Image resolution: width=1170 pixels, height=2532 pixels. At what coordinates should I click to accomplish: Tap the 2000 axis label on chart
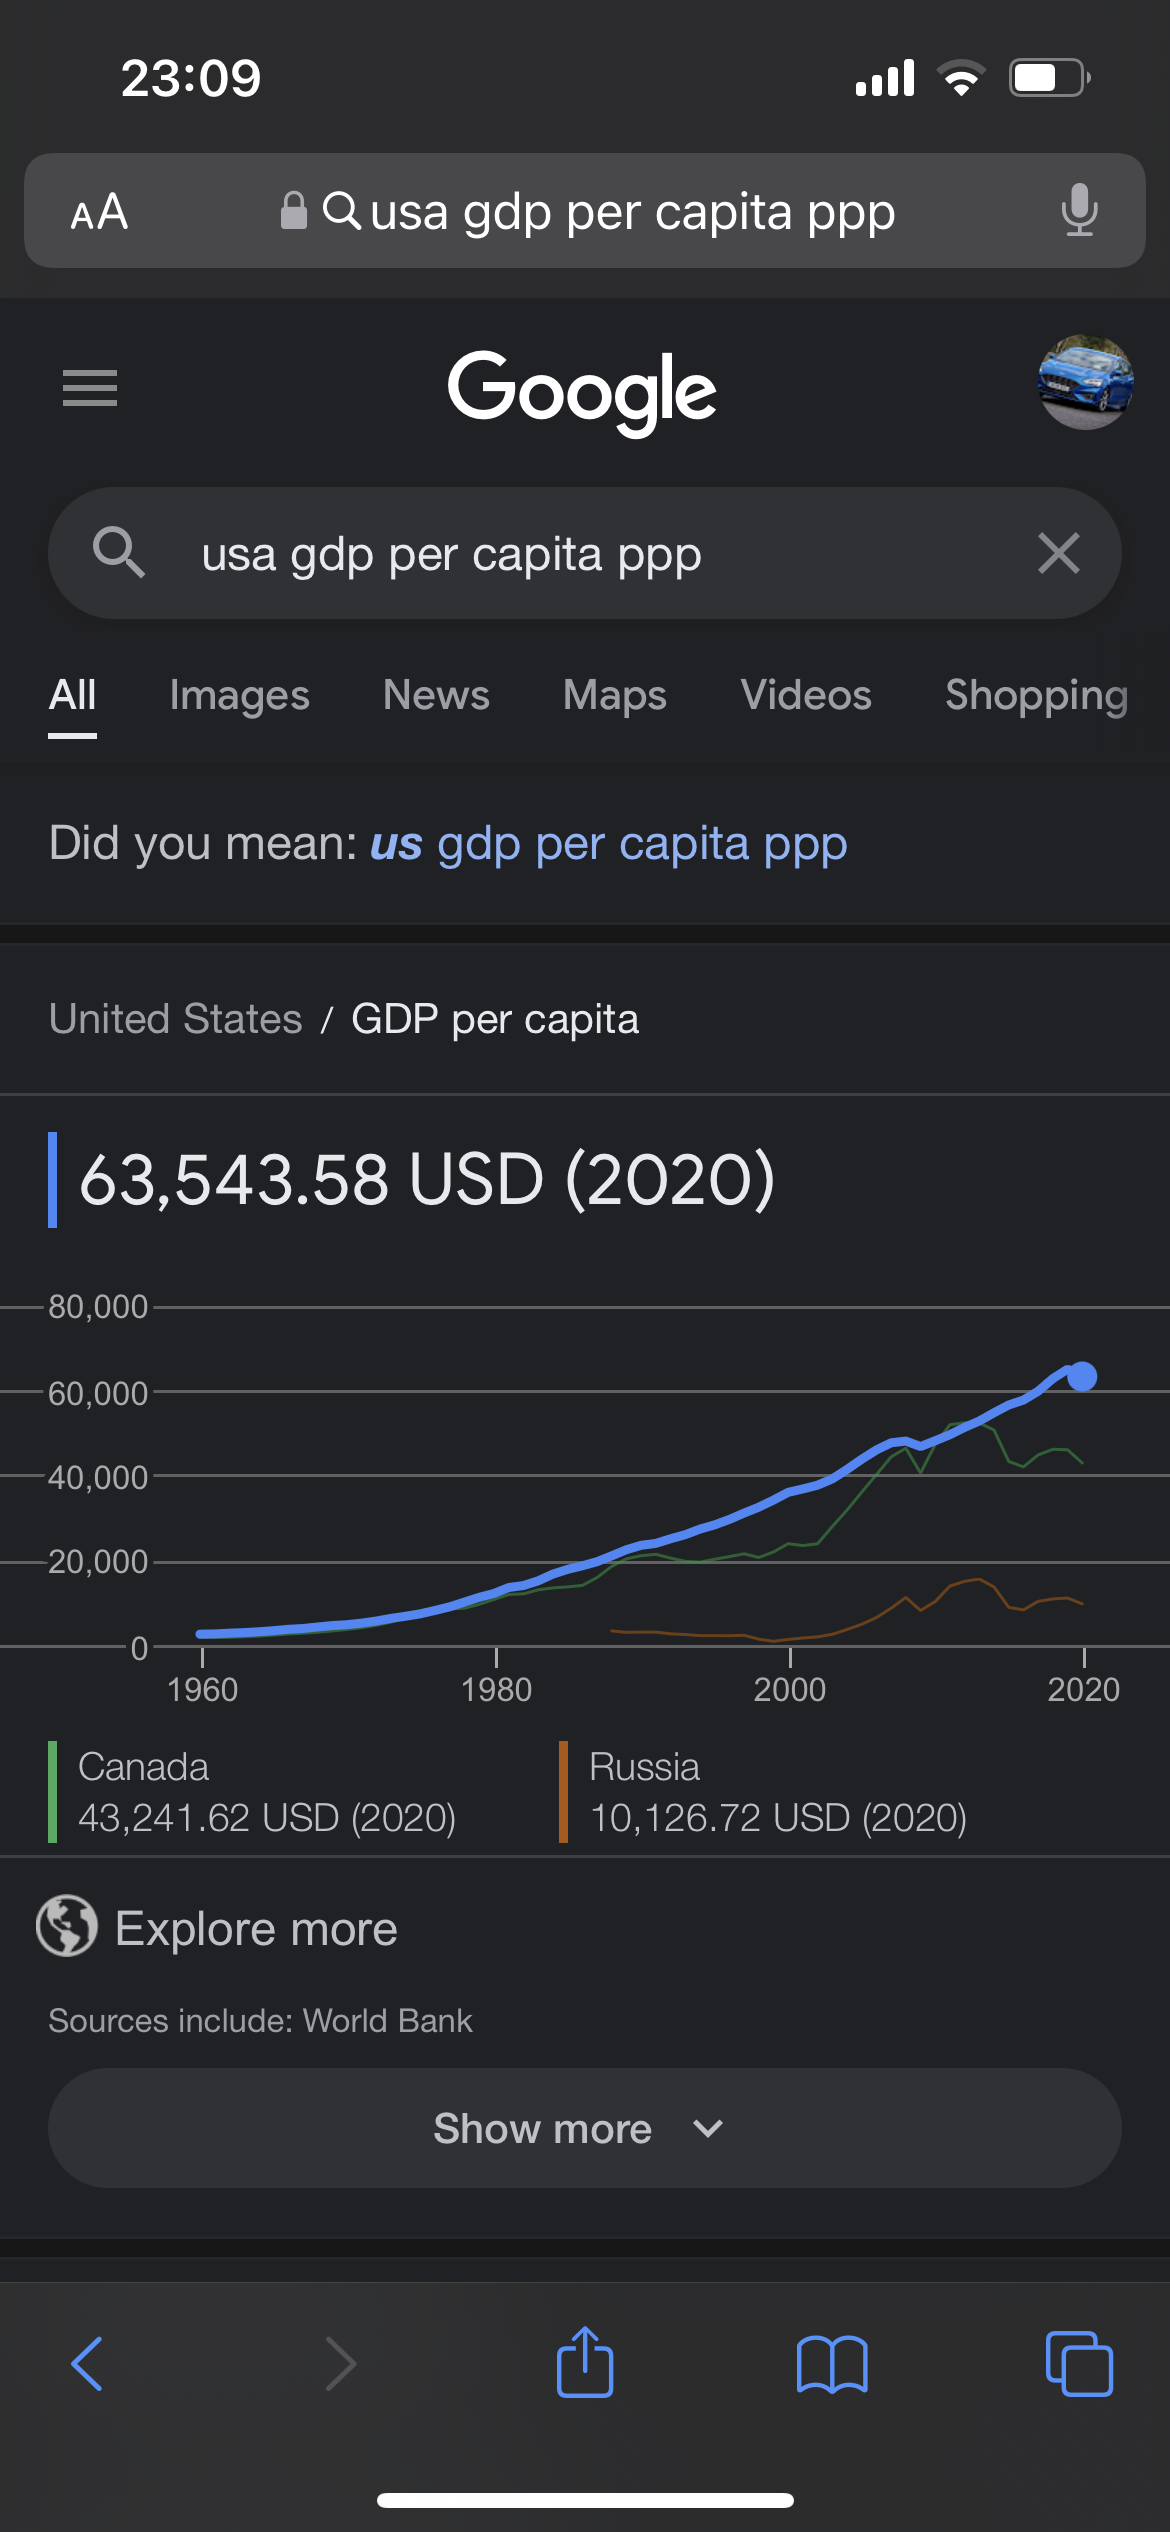[790, 1690]
